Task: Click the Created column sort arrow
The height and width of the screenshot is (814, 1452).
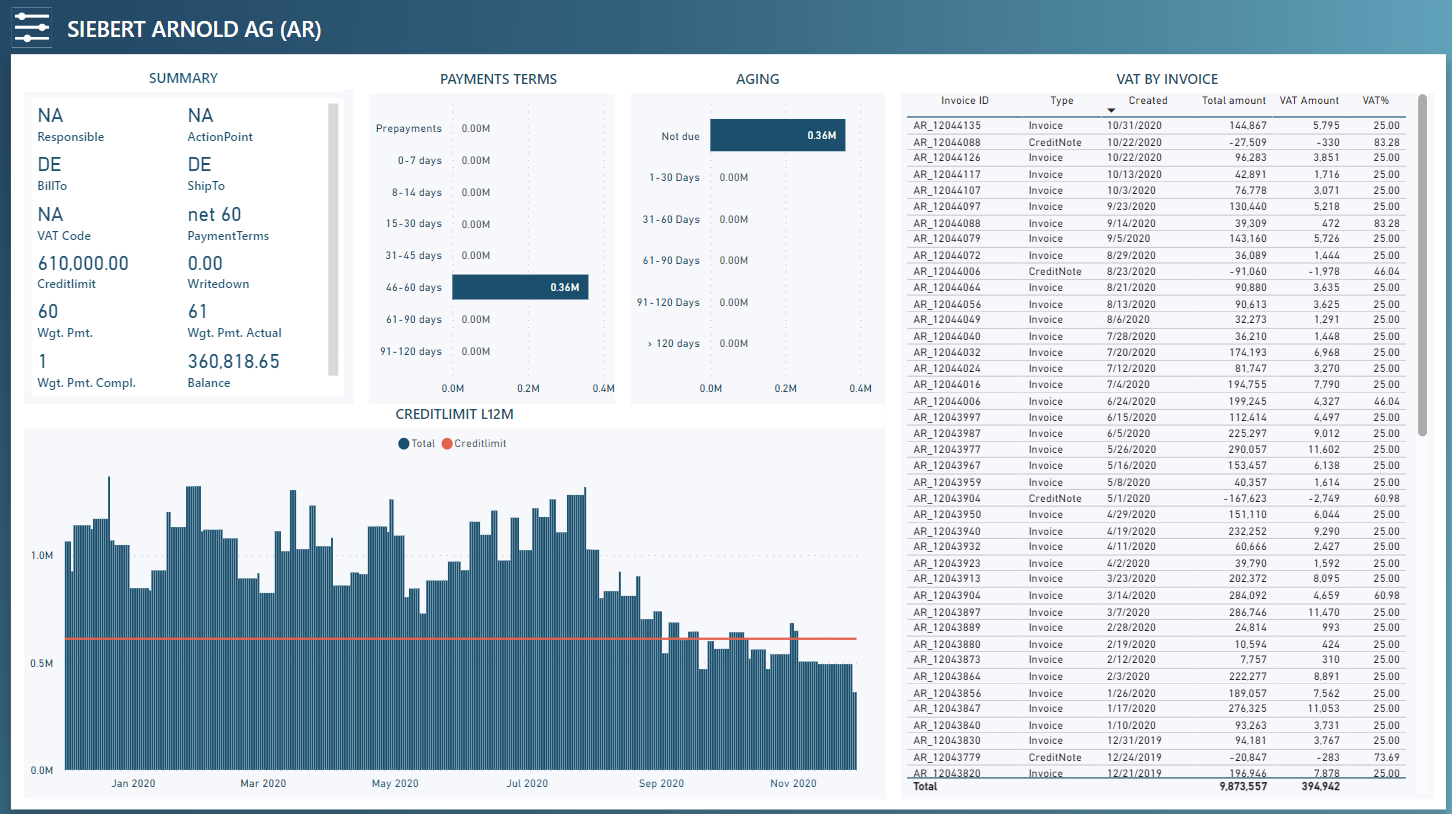Action: click(x=1110, y=110)
